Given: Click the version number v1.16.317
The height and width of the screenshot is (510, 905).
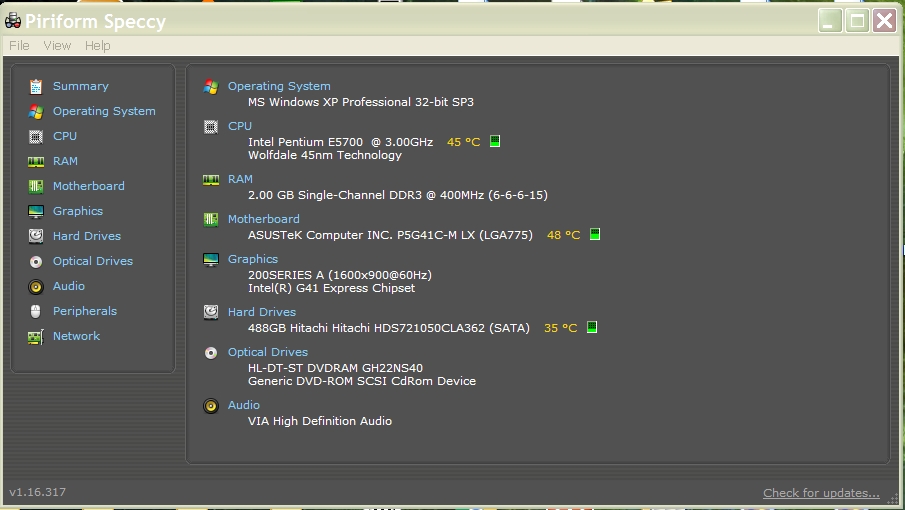Looking at the screenshot, I should pos(38,492).
